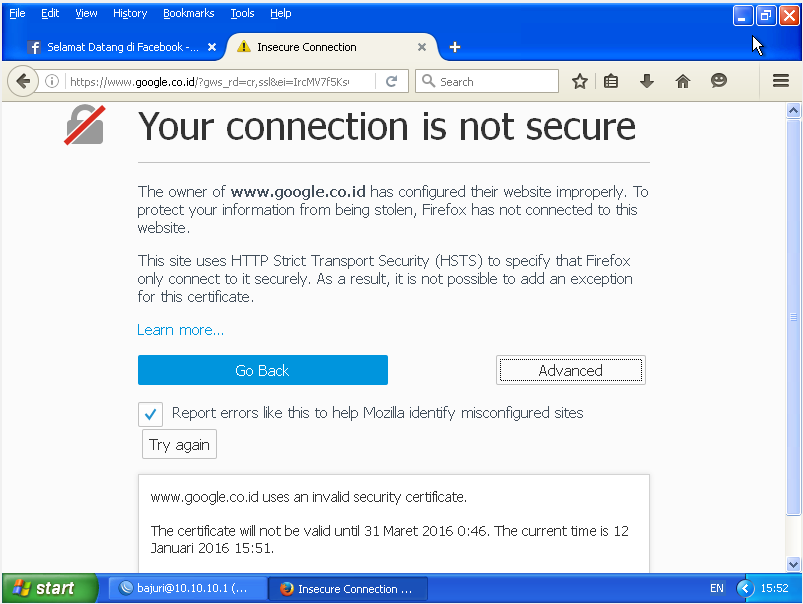Open the Firefox hamburger menu

click(x=780, y=81)
